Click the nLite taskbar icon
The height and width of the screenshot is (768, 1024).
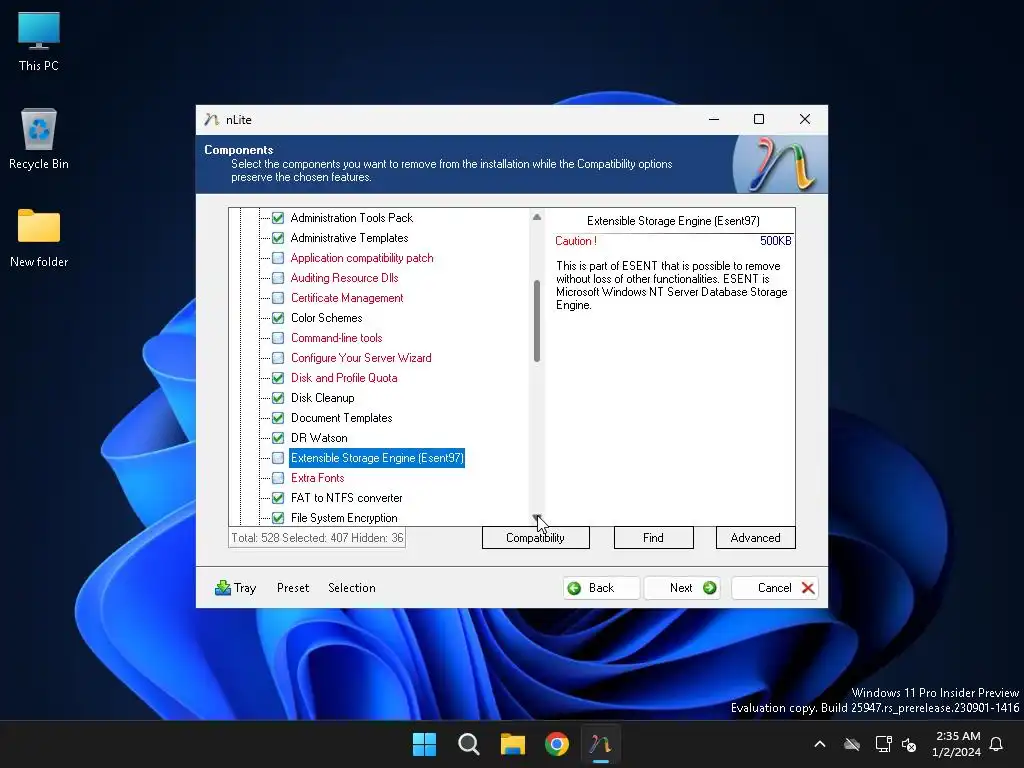tap(601, 744)
